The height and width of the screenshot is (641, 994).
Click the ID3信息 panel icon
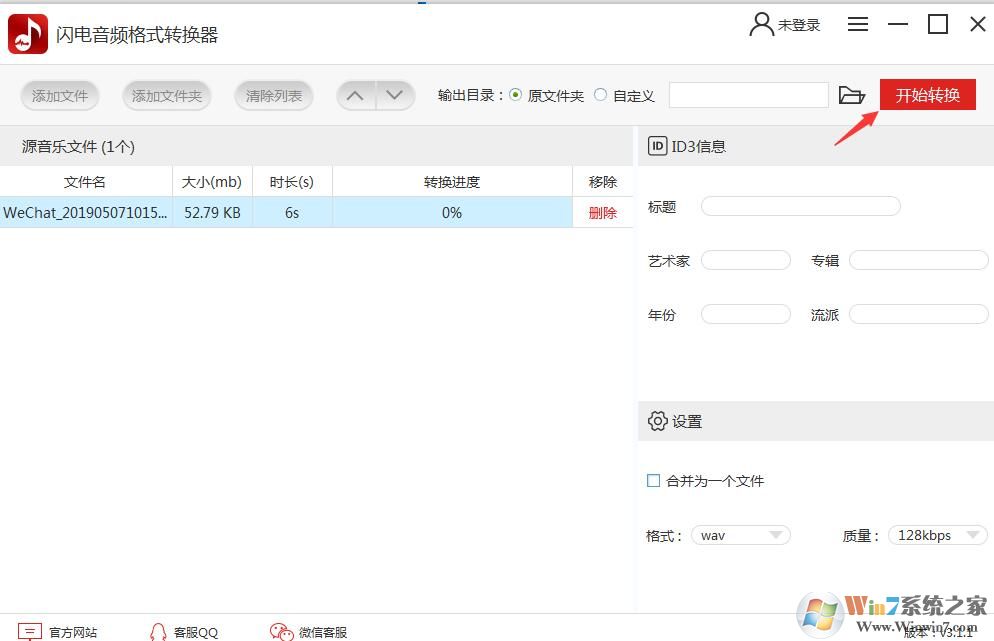pyautogui.click(x=657, y=146)
